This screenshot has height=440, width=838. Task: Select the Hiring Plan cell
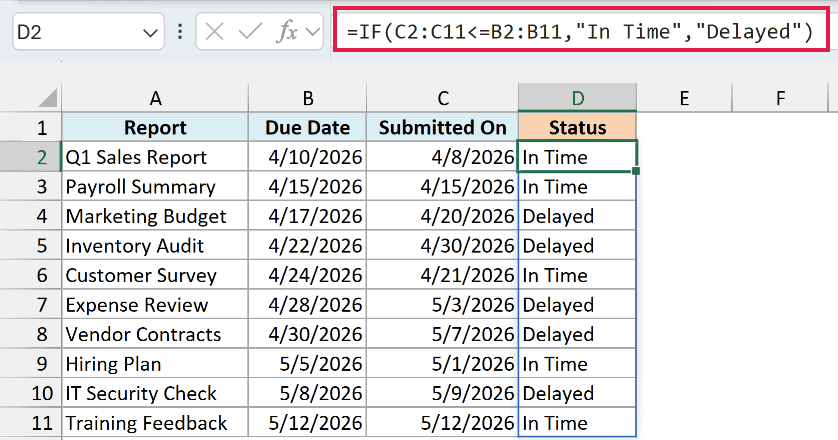click(155, 364)
